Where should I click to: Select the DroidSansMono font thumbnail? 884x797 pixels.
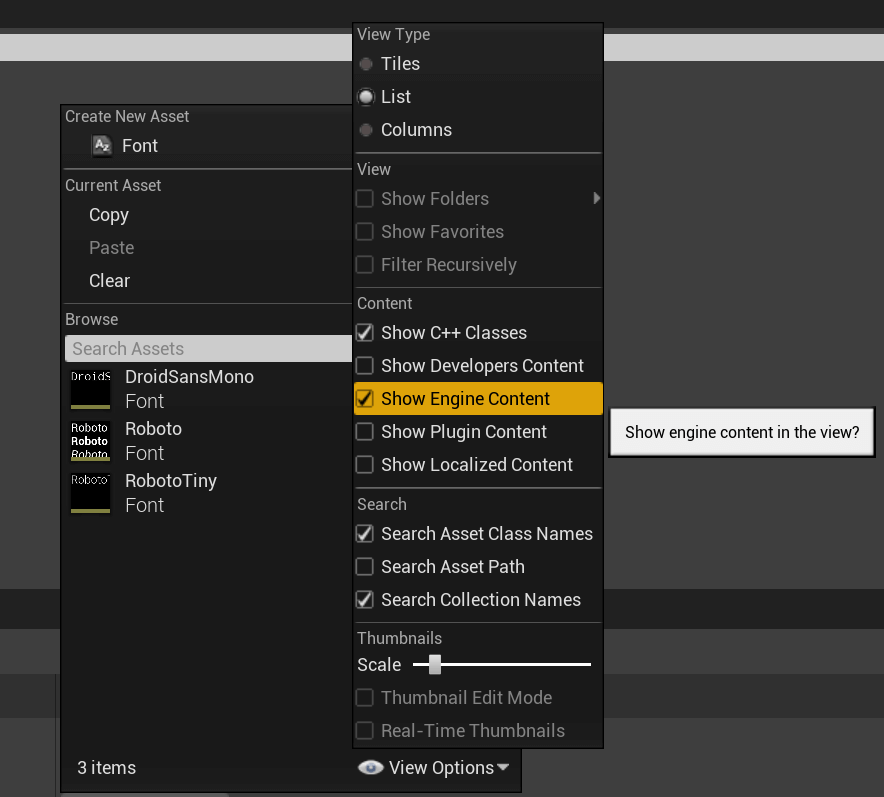(90, 388)
